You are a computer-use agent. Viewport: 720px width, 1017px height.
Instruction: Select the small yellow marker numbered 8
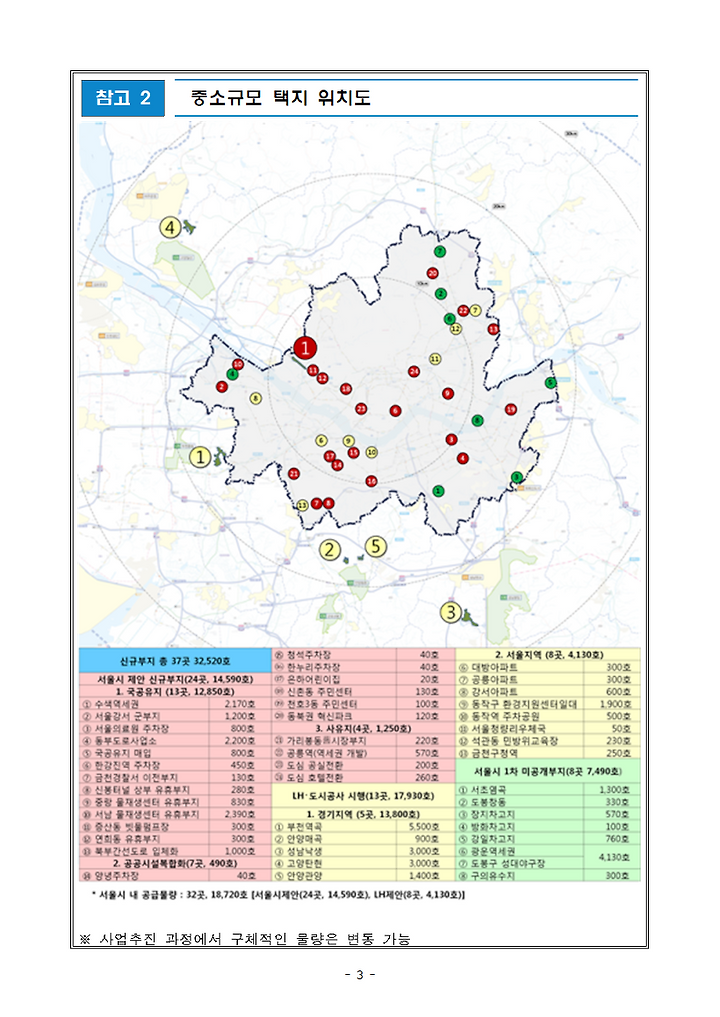tap(256, 398)
